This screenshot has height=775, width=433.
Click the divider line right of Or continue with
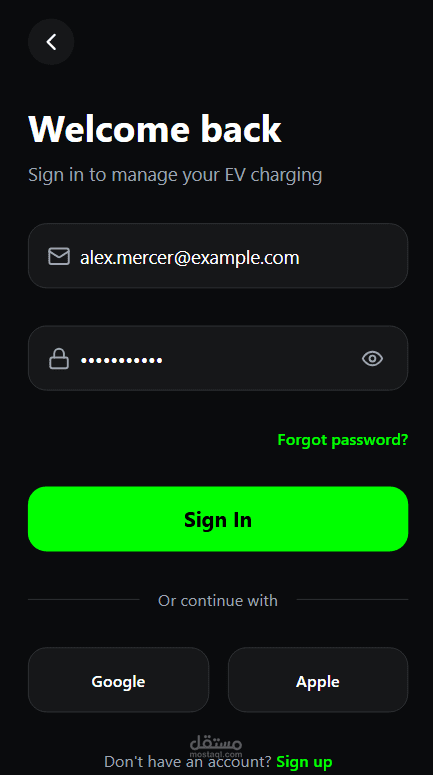click(x=352, y=600)
